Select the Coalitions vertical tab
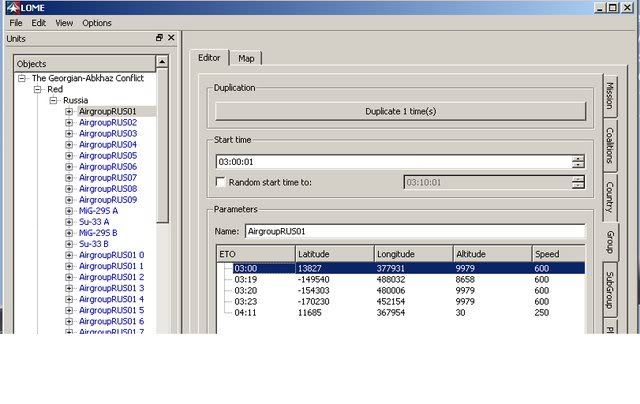Viewport: 640px width, 404px height. pos(610,145)
